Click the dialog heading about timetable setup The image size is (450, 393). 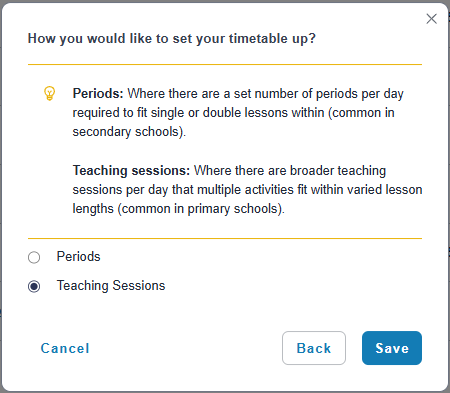pos(172,39)
